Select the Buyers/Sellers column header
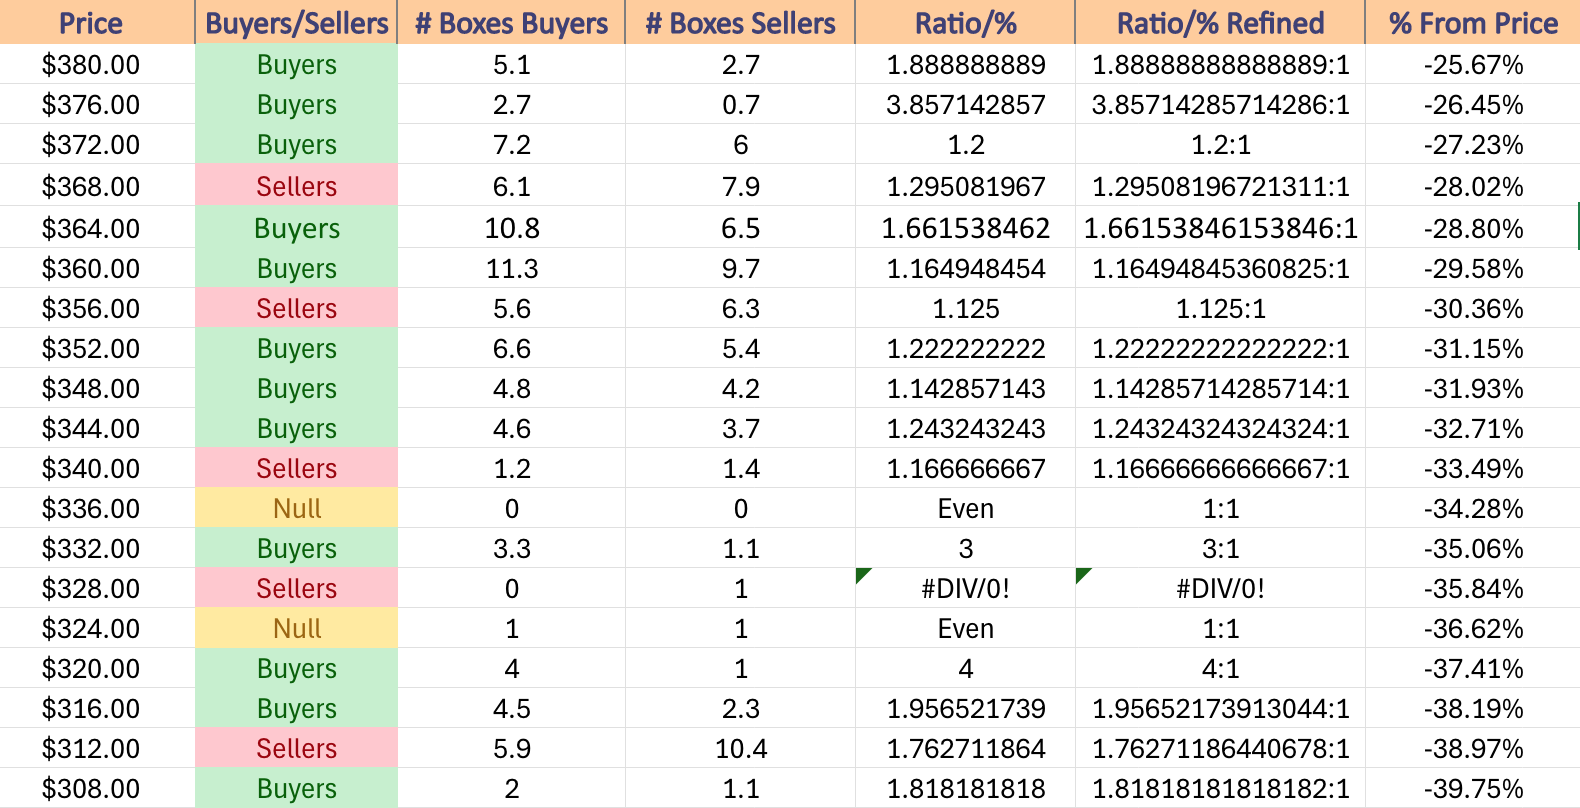The width and height of the screenshot is (1580, 808). click(x=296, y=22)
